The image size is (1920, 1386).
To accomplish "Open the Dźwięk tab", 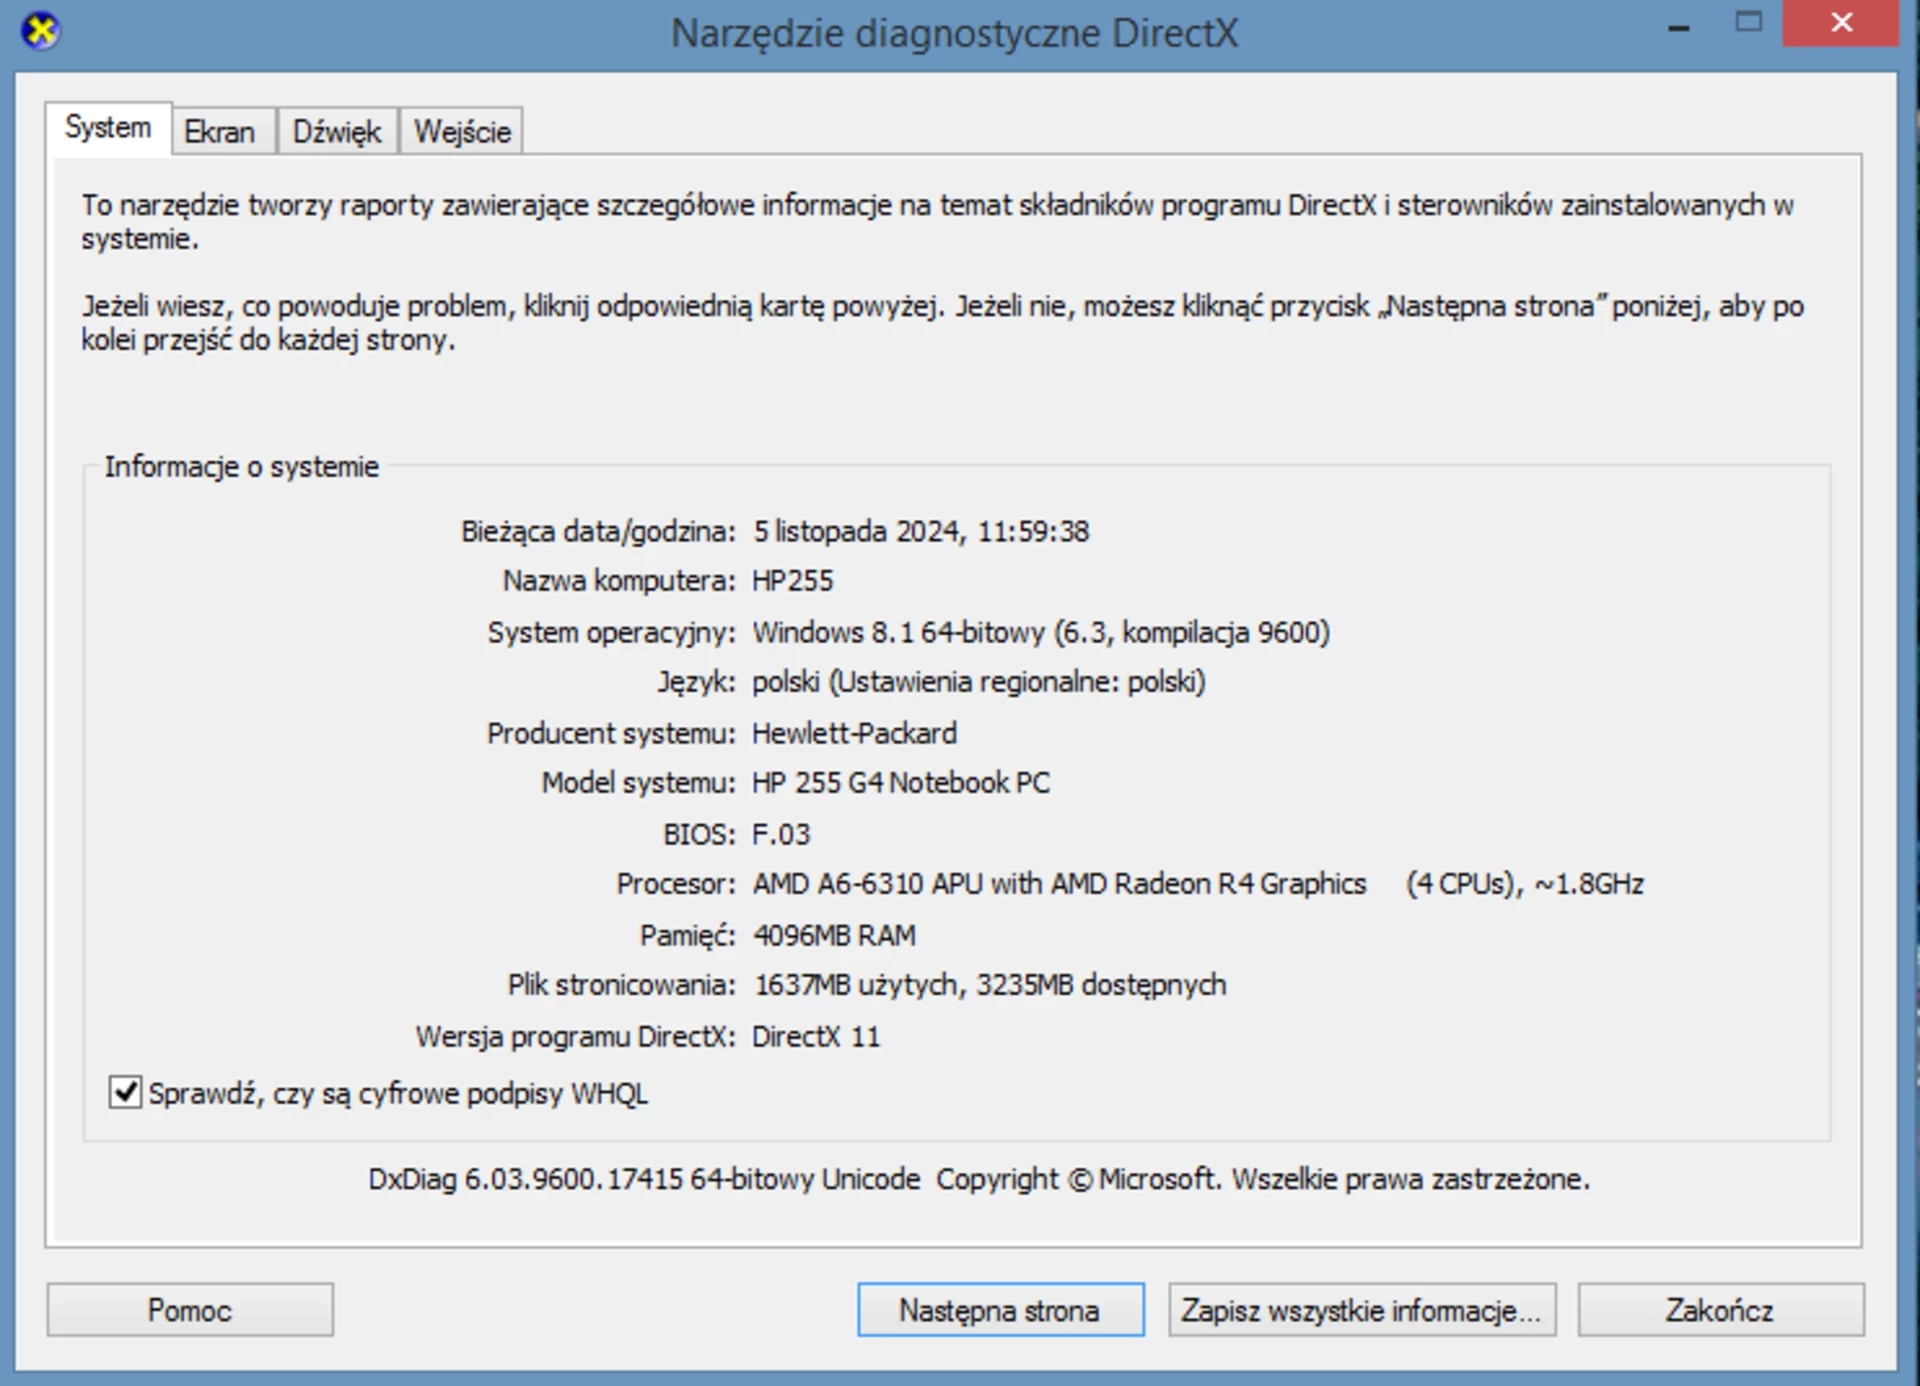I will (x=337, y=131).
